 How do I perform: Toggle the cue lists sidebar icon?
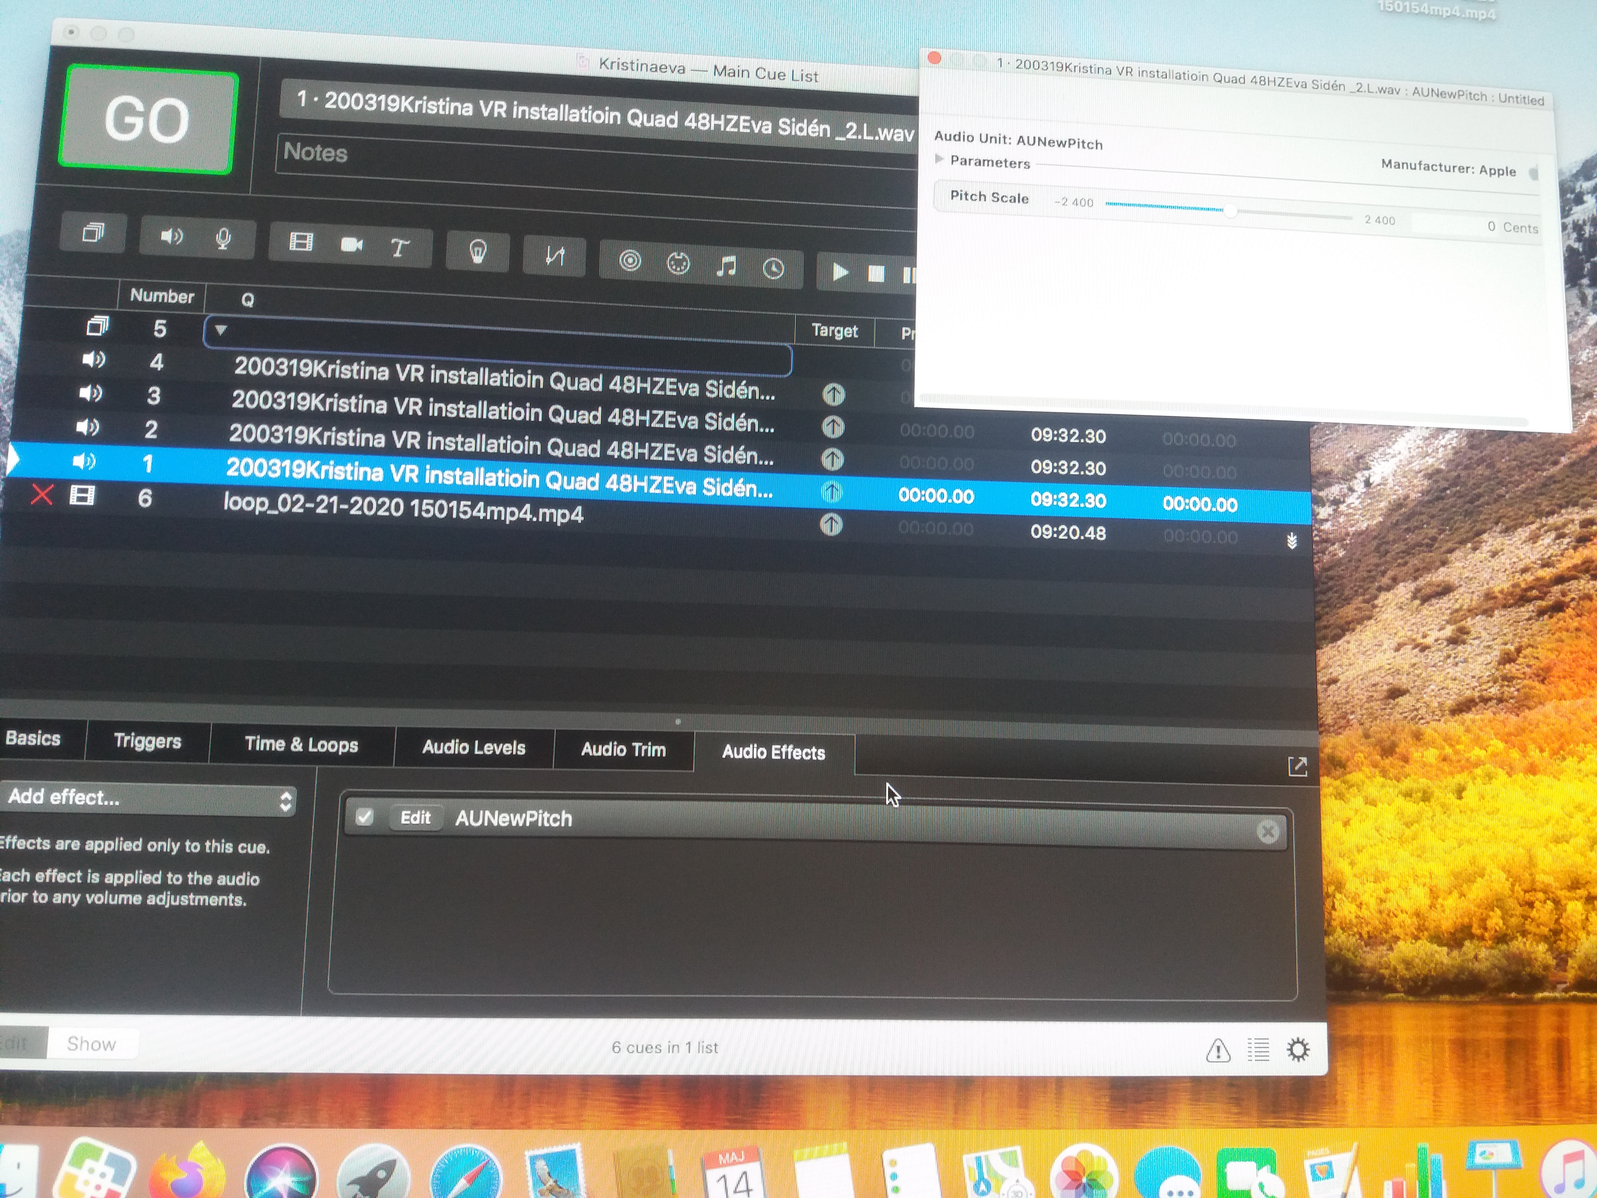[x=1258, y=1049]
